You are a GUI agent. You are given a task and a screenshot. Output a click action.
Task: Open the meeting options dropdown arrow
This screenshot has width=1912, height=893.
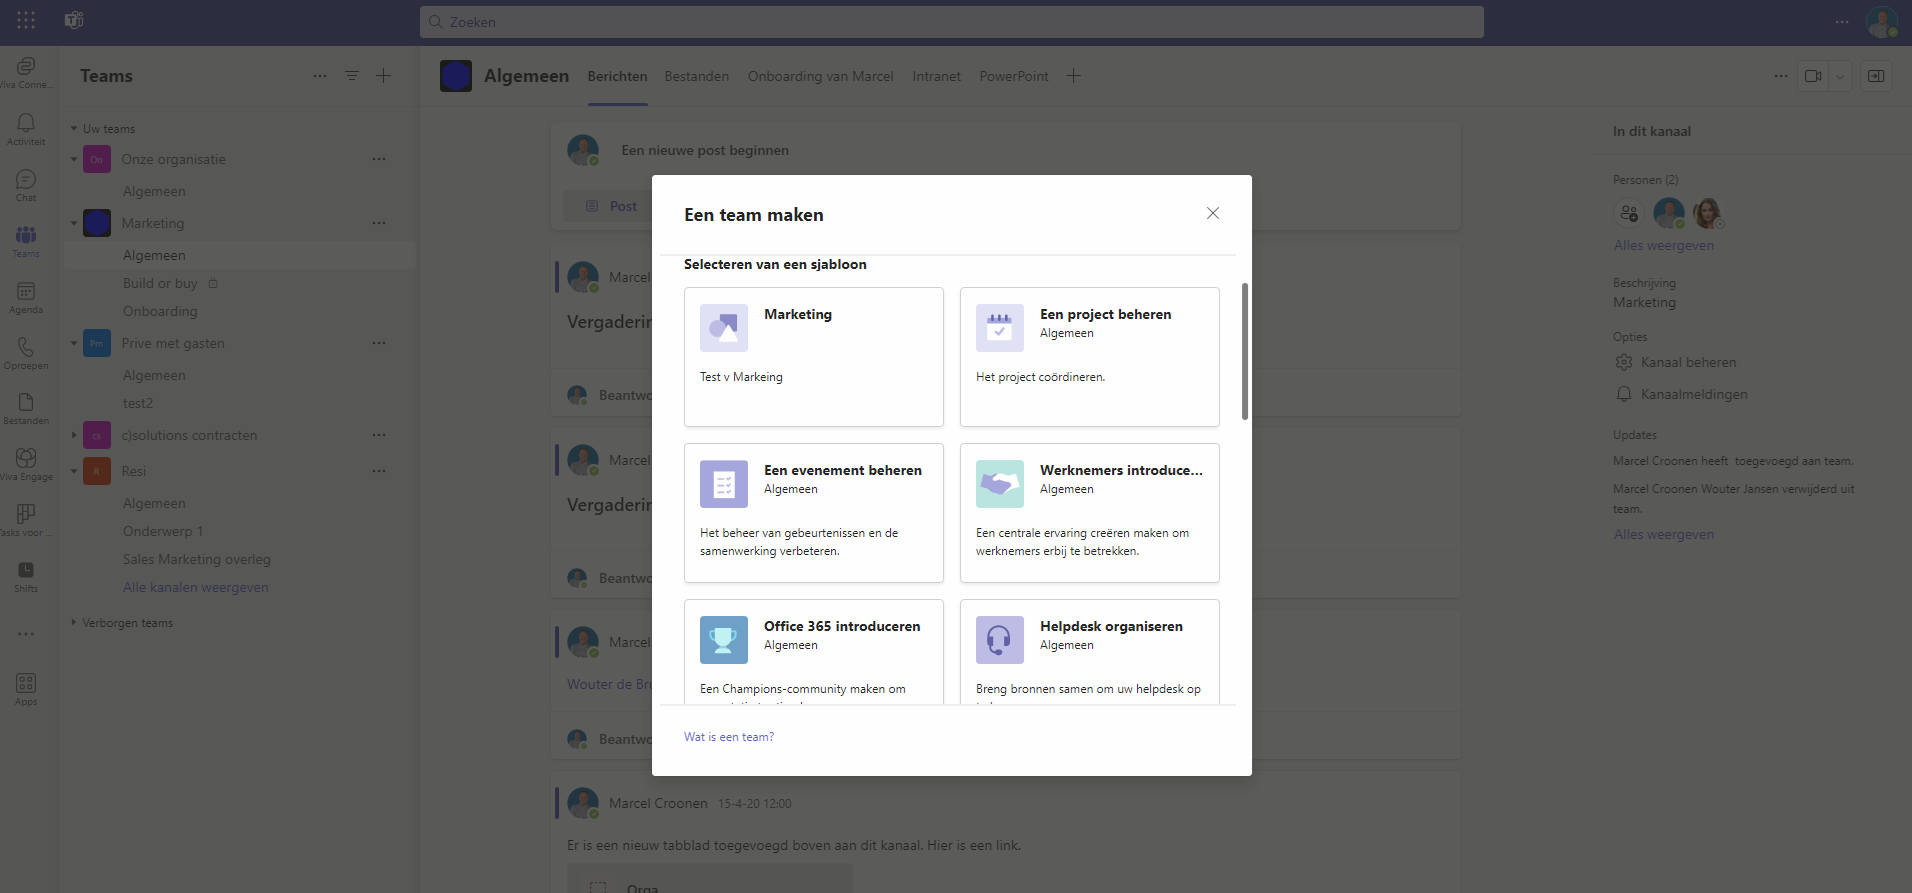coord(1840,76)
